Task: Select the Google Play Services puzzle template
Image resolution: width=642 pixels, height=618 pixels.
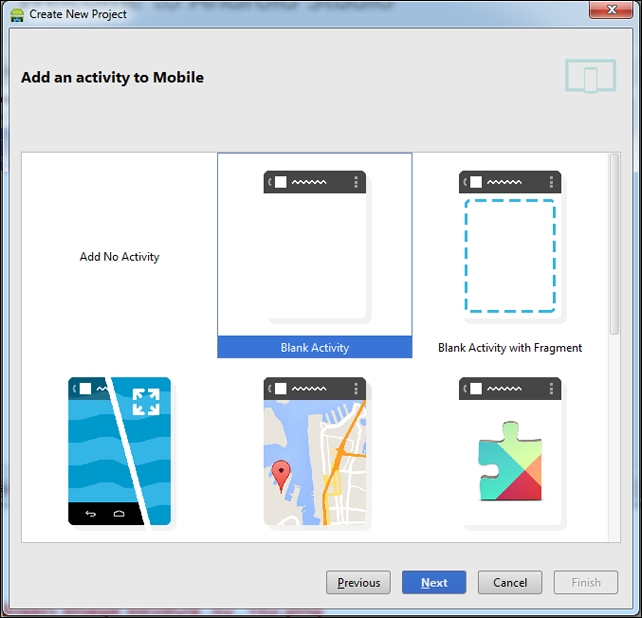Action: point(510,451)
